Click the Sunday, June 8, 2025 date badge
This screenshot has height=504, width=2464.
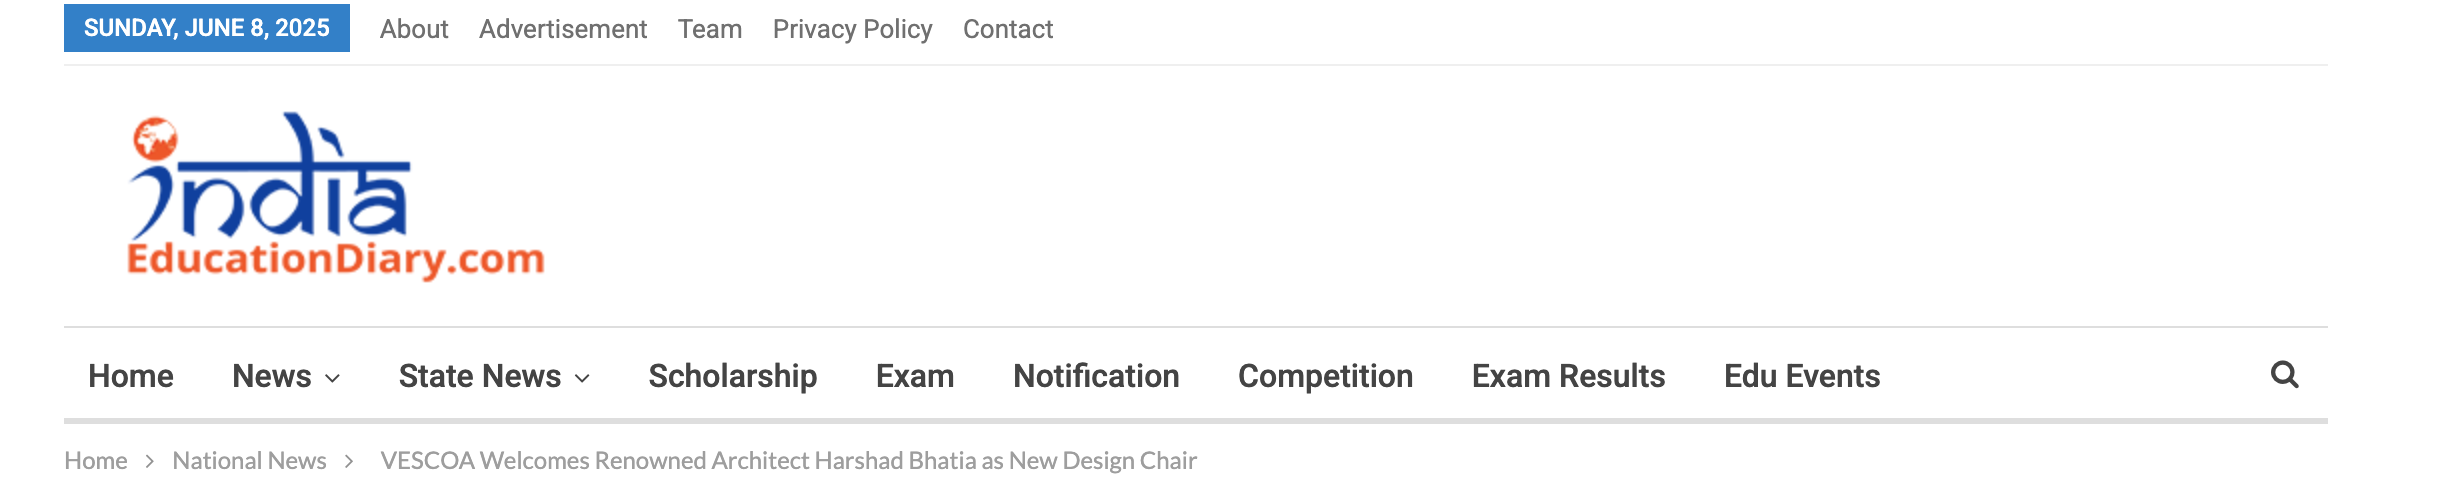pos(207,28)
